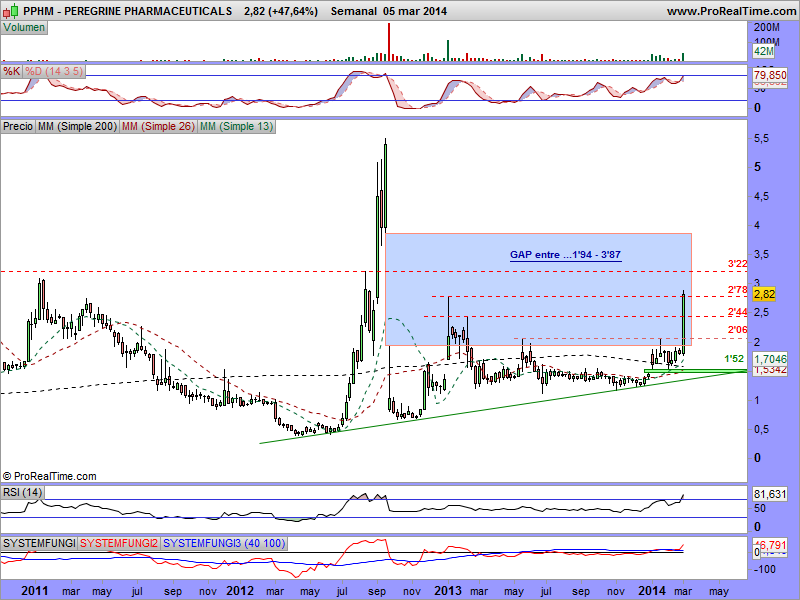Click the Precio panel label
This screenshot has height=600, width=800.
[x=18, y=126]
